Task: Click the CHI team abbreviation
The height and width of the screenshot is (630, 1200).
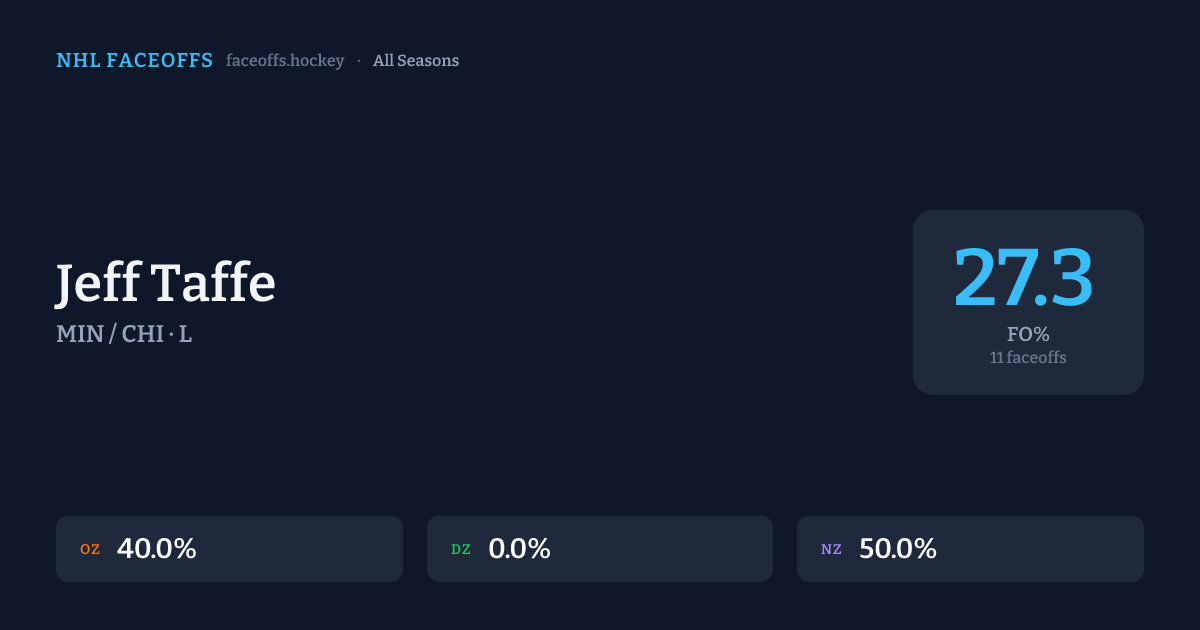Action: pyautogui.click(x=142, y=334)
